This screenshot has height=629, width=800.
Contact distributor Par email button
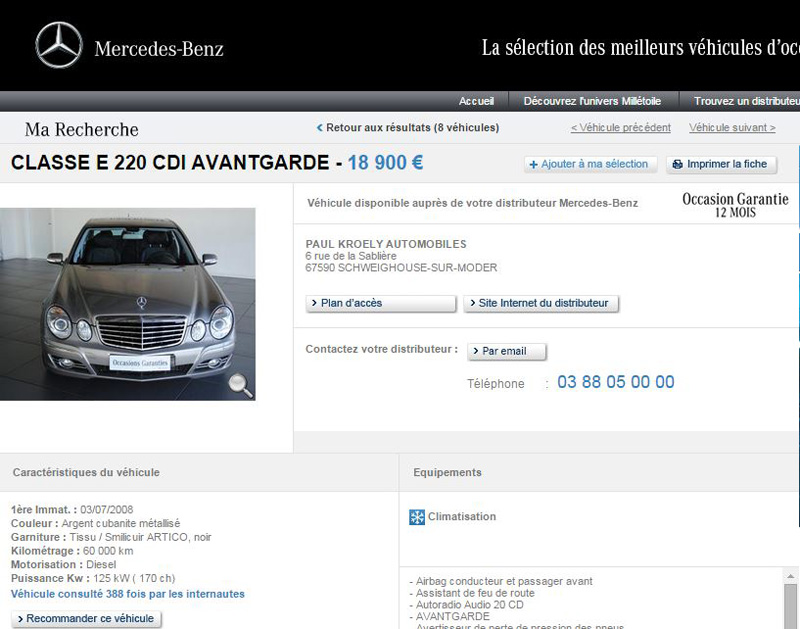(x=507, y=351)
